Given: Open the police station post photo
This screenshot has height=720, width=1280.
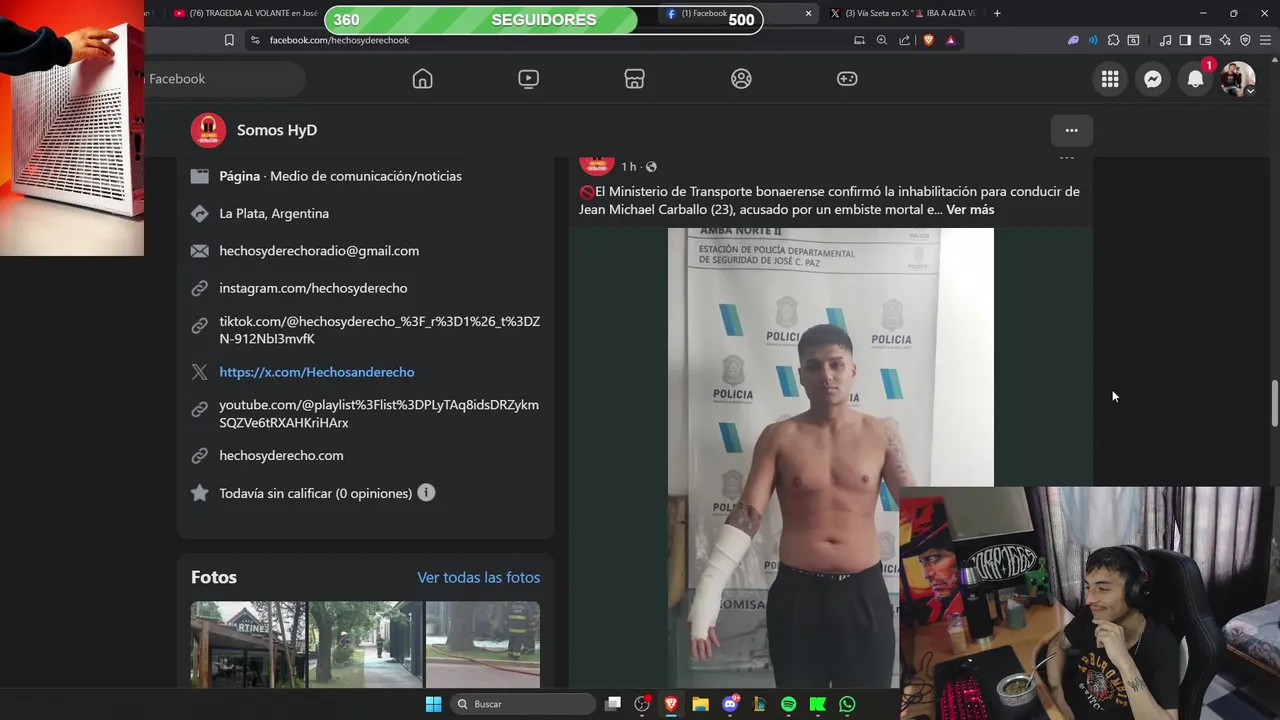Looking at the screenshot, I should click(x=831, y=458).
